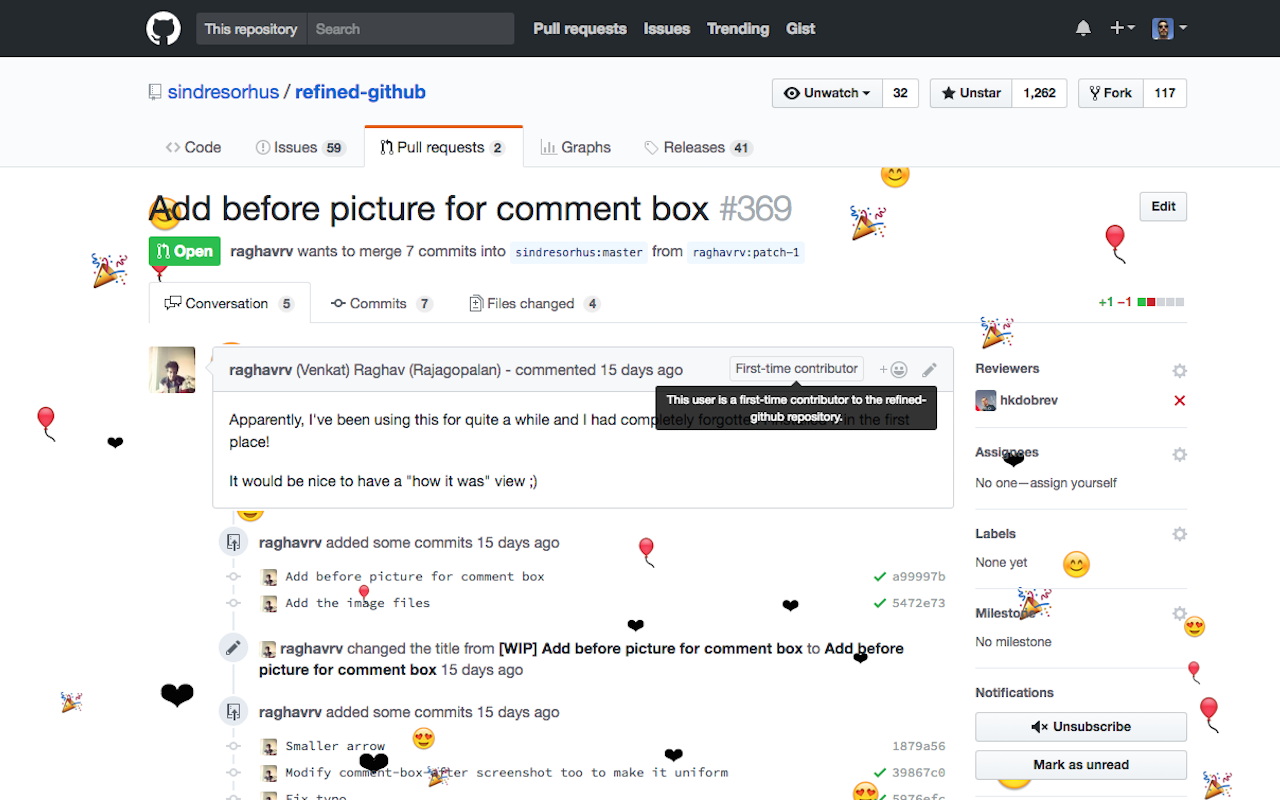This screenshot has height=800, width=1280.
Task: Open Pull requests in the top navigation bar
Action: 580,28
